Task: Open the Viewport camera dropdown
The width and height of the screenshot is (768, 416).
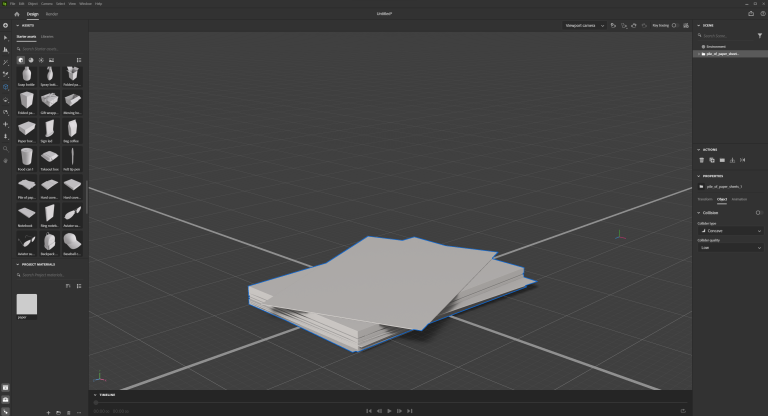Action: [585, 25]
